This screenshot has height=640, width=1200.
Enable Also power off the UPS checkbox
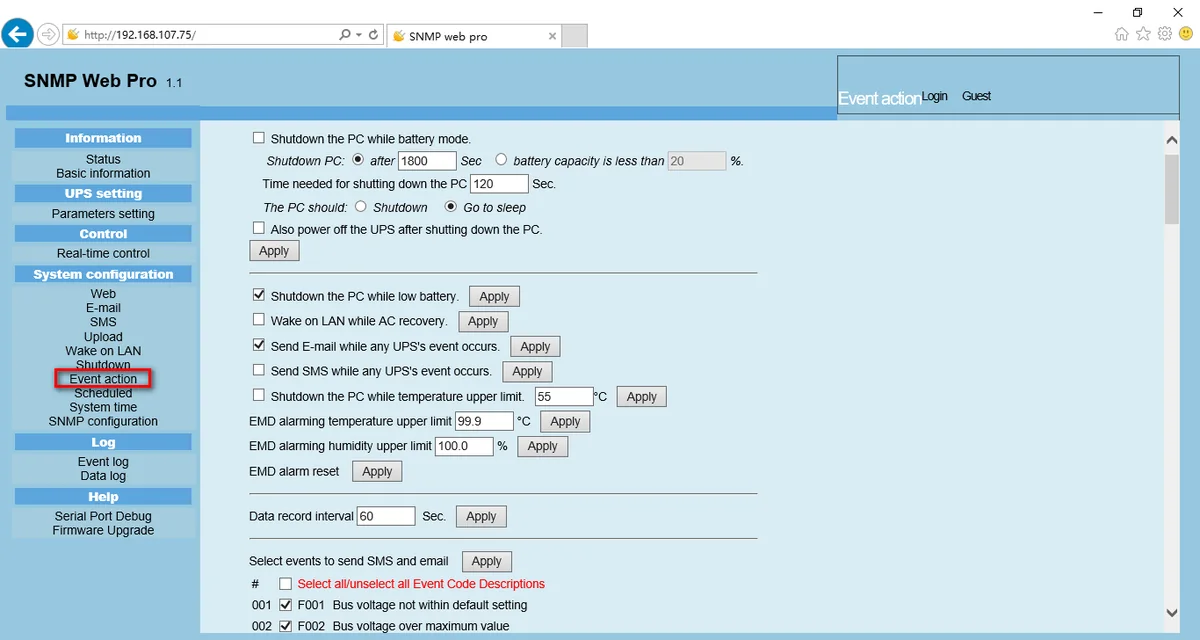click(x=259, y=229)
